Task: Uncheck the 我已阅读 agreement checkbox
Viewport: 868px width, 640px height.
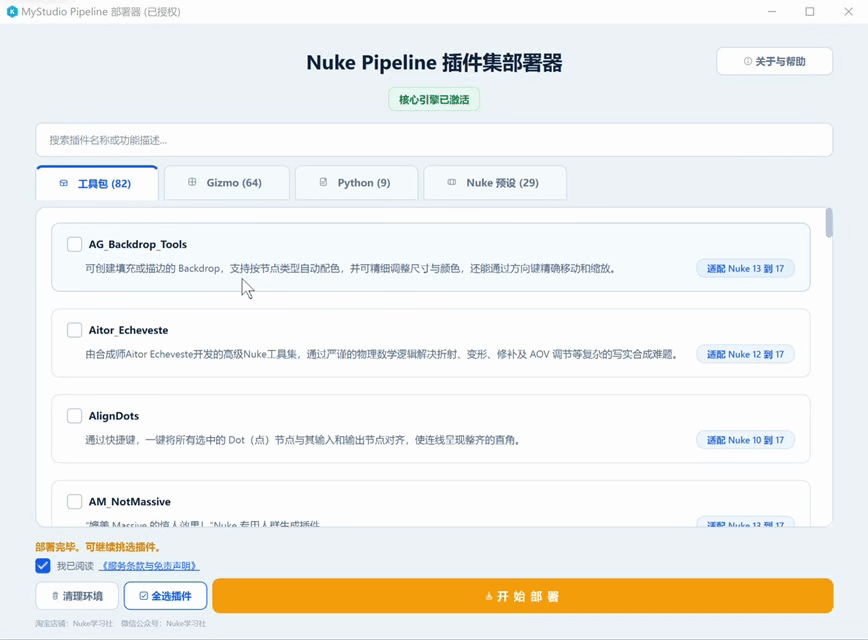Action: click(43, 566)
